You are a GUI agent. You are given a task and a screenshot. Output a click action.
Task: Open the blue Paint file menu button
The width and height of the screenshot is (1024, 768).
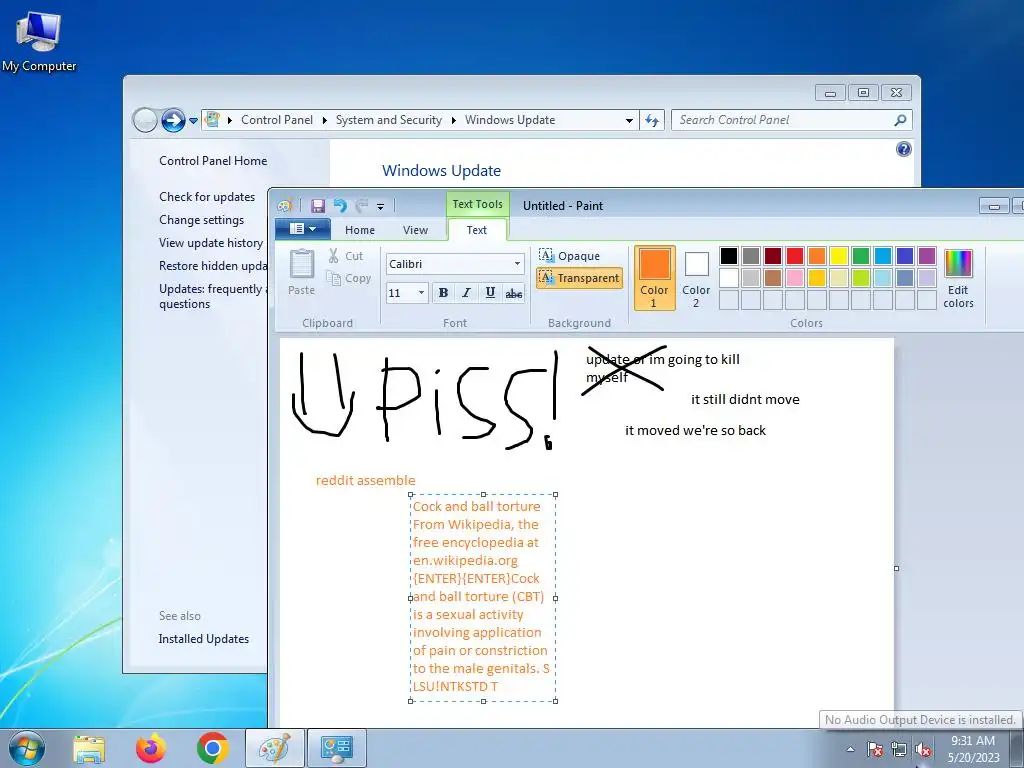[x=302, y=229]
